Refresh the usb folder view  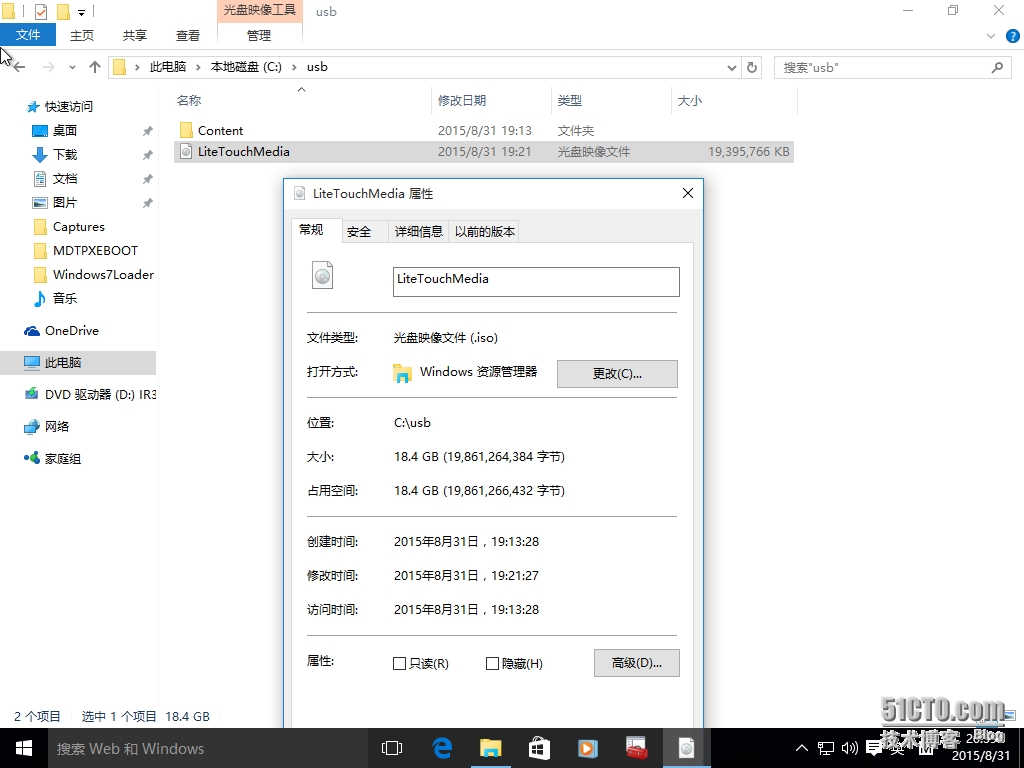pyautogui.click(x=752, y=67)
